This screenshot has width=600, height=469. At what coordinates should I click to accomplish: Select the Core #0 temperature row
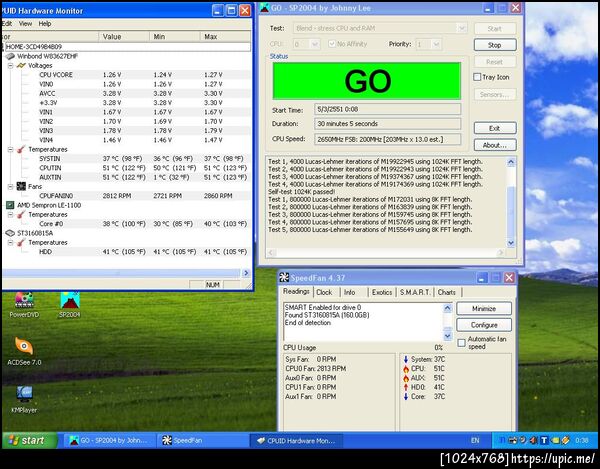click(145, 224)
